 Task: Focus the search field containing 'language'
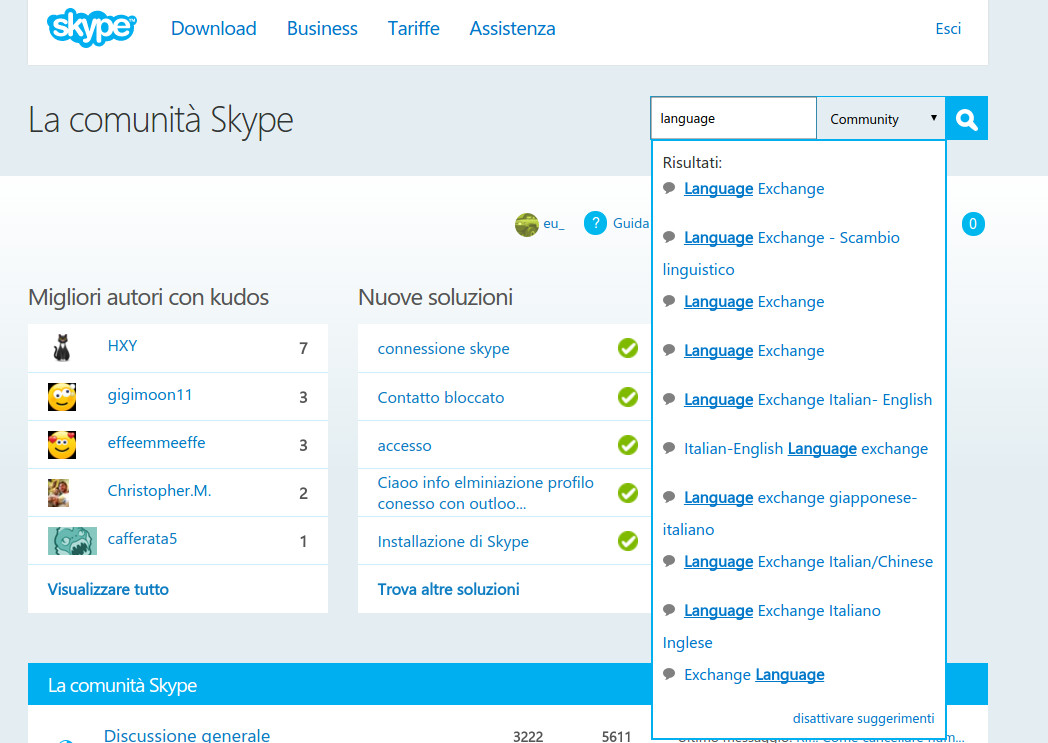coord(734,119)
